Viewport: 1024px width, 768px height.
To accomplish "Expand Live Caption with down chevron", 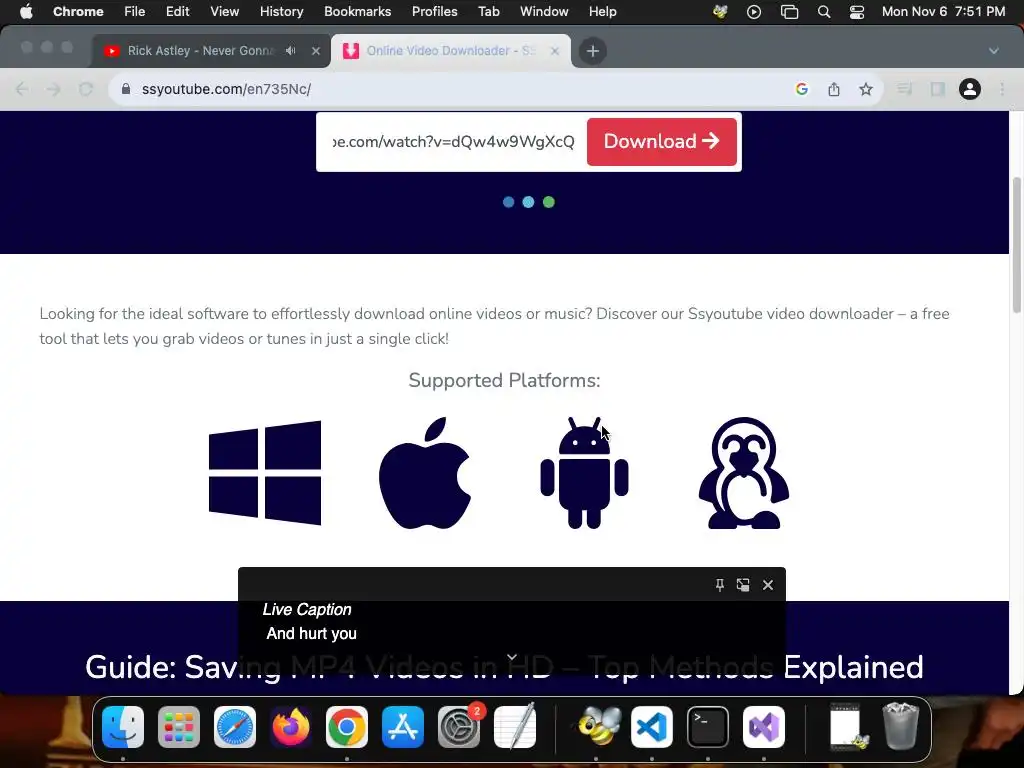I will point(512,657).
